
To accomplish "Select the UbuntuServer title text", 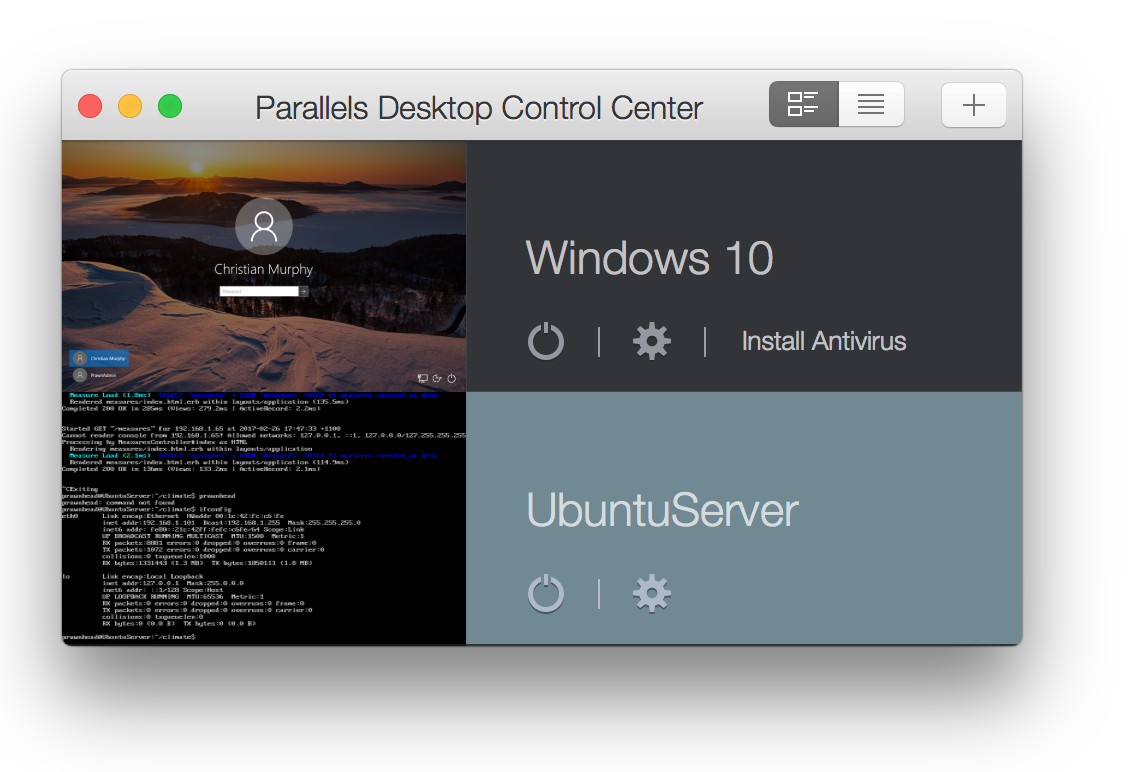I will click(x=662, y=510).
